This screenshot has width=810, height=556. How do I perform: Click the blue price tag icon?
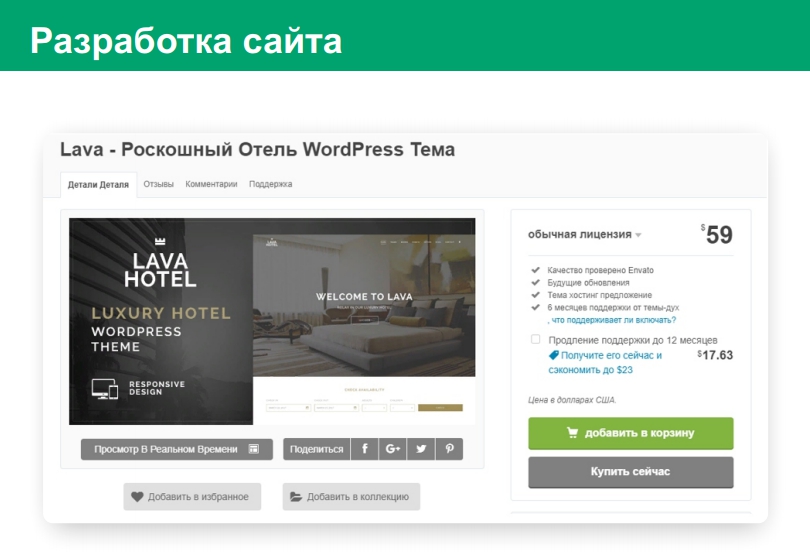click(x=554, y=355)
